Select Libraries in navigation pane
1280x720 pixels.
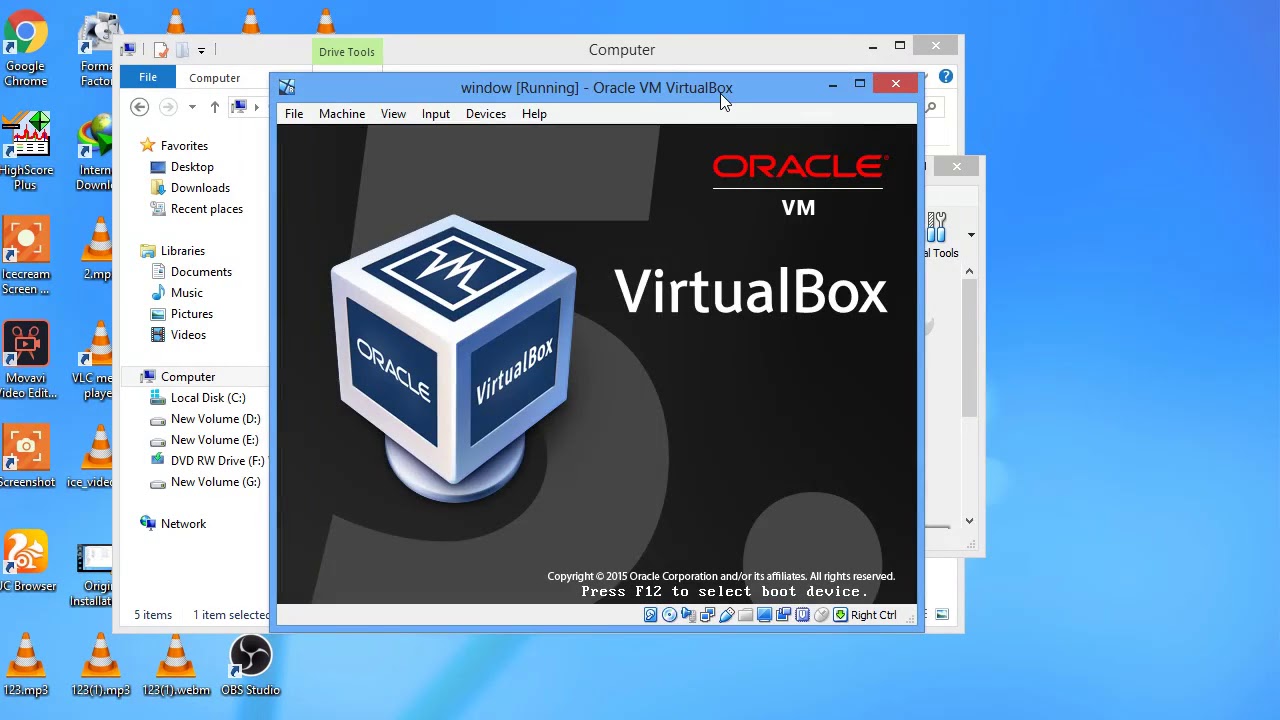183,251
